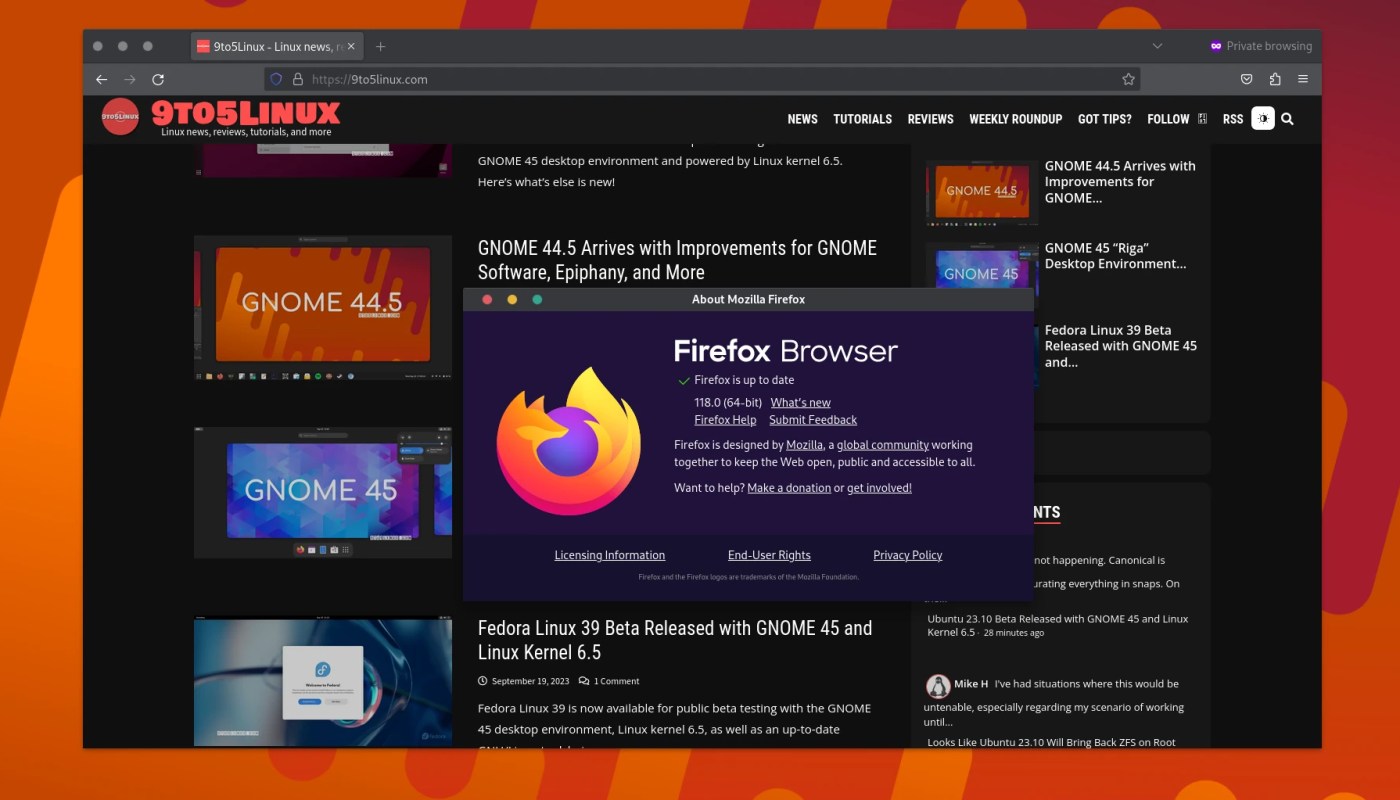Open the RSS link in site header
The image size is (1400, 800).
coord(1233,119)
